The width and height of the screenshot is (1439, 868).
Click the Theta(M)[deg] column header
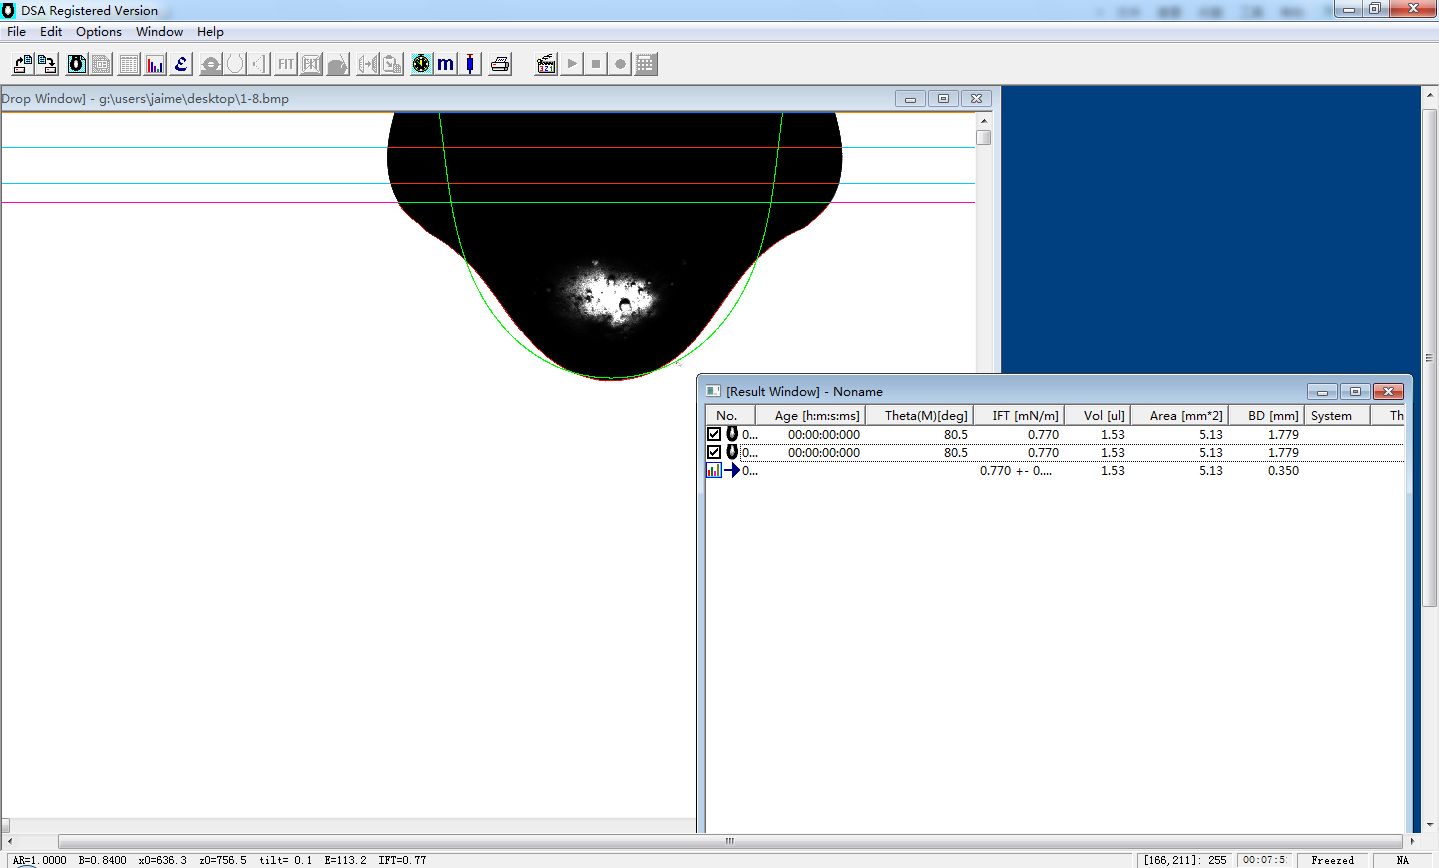[919, 414]
